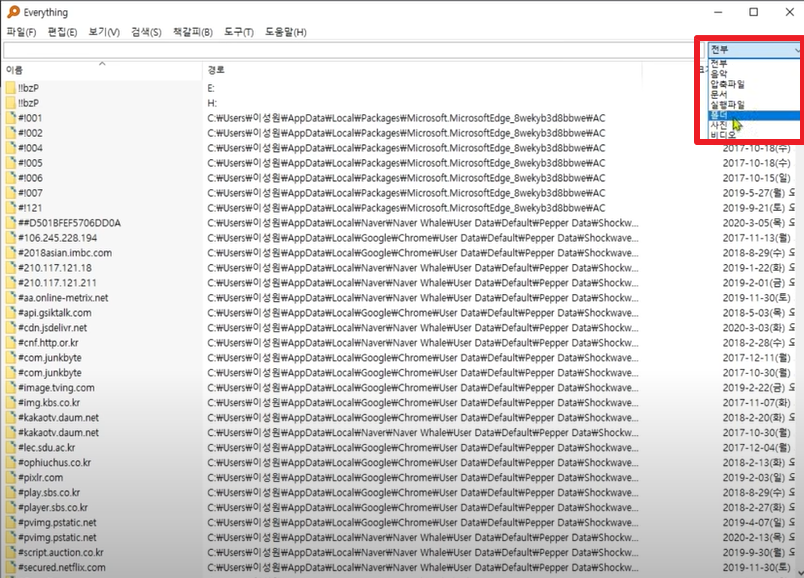Click date 2019-1-22(화)
The image size is (804, 578).
[x=753, y=268]
